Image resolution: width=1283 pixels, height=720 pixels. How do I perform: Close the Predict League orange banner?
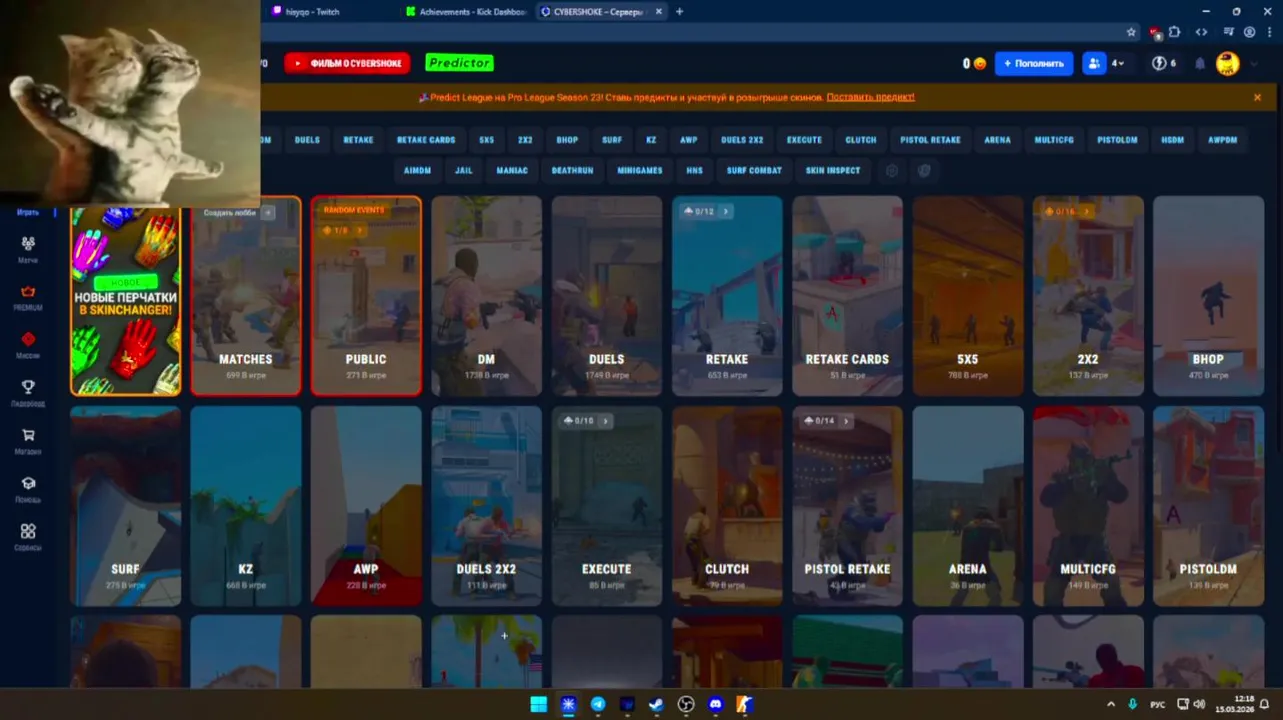tap(1257, 97)
